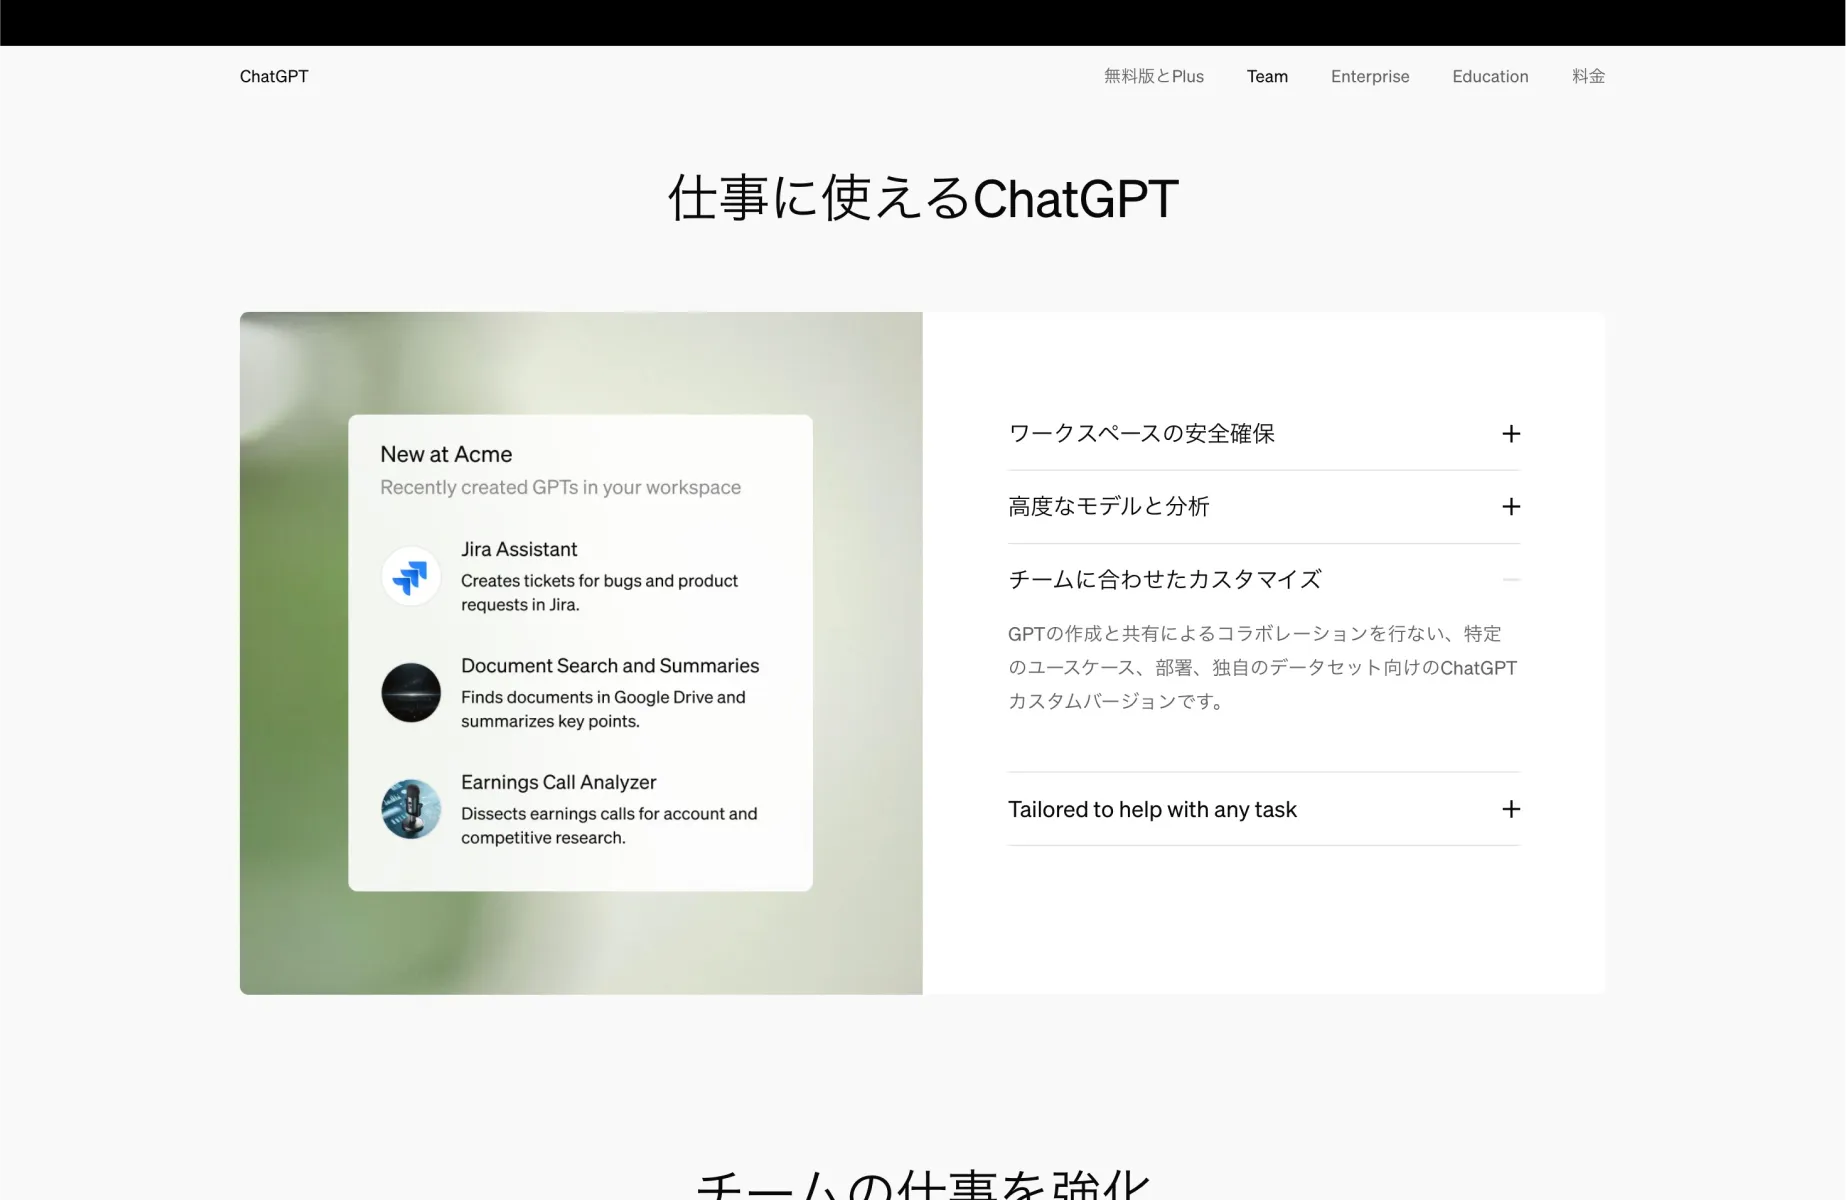Image resolution: width=1846 pixels, height=1200 pixels.
Task: Select the Team nav tab
Action: click(x=1267, y=76)
